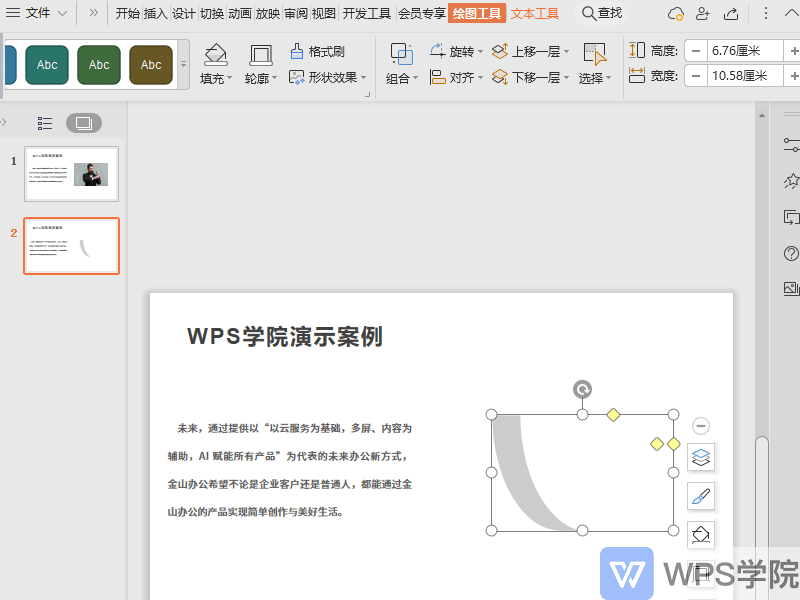Screen dimensions: 800x600
Task: Open the help question mark sidebar icon
Action: pos(791,254)
